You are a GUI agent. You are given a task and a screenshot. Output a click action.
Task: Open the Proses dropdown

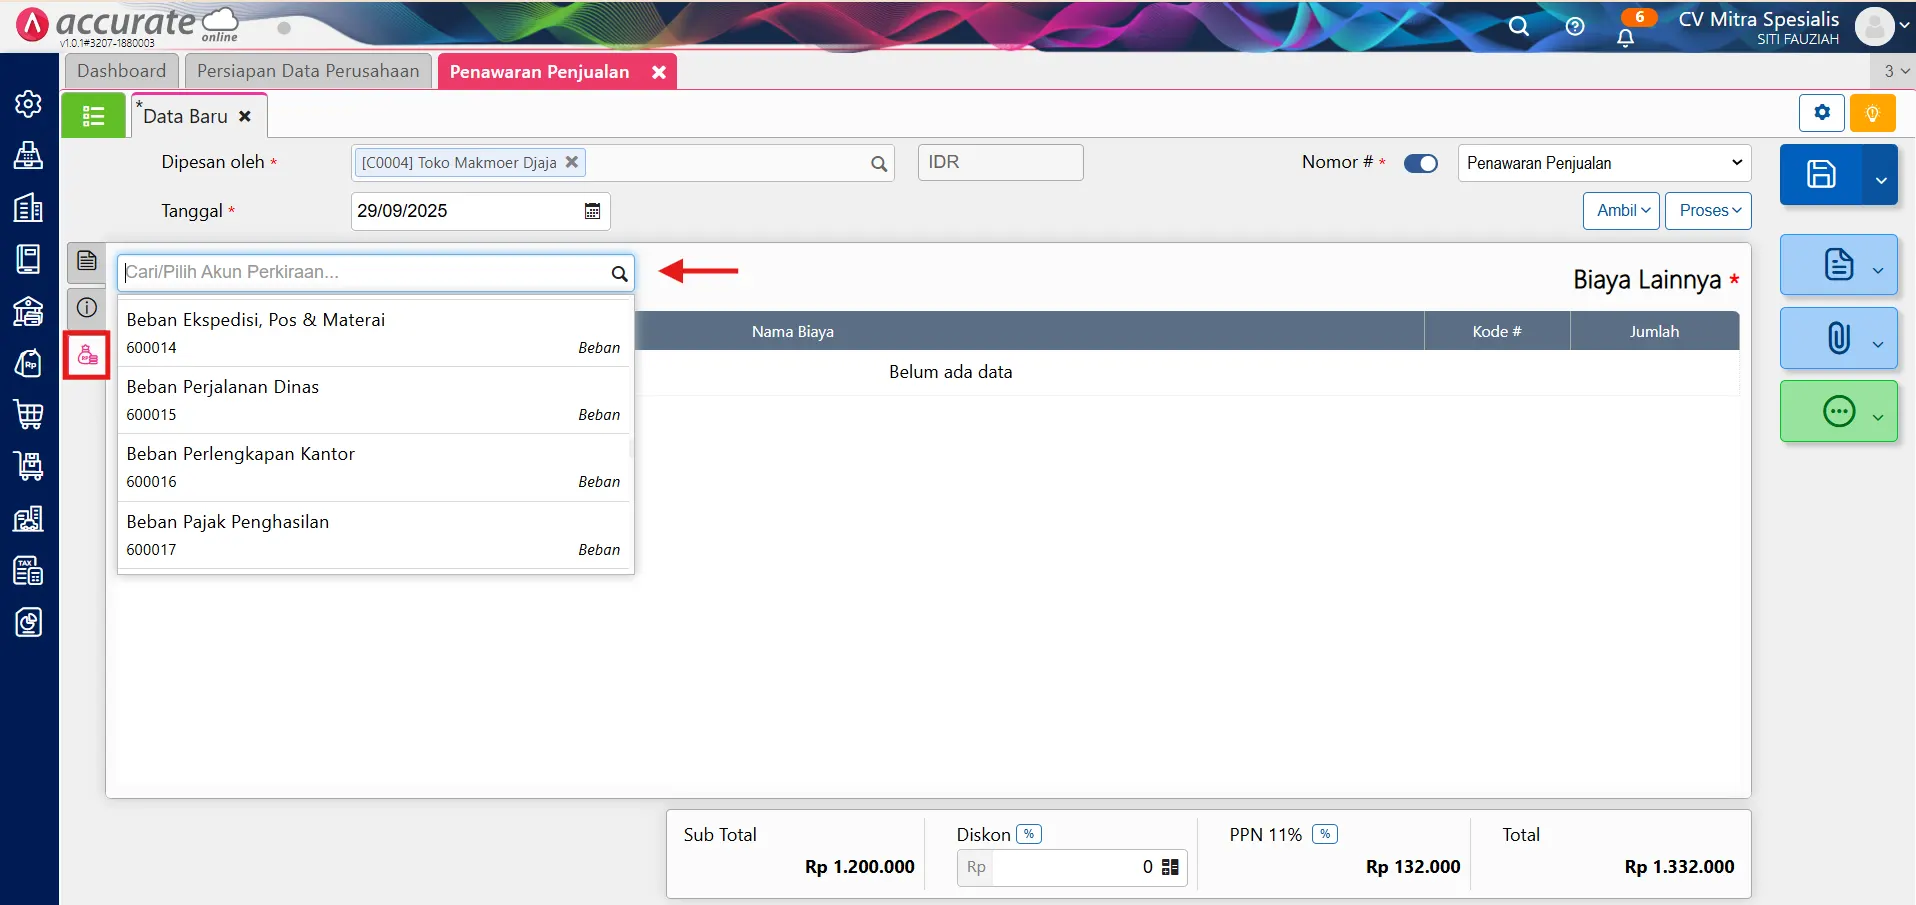[1708, 210]
